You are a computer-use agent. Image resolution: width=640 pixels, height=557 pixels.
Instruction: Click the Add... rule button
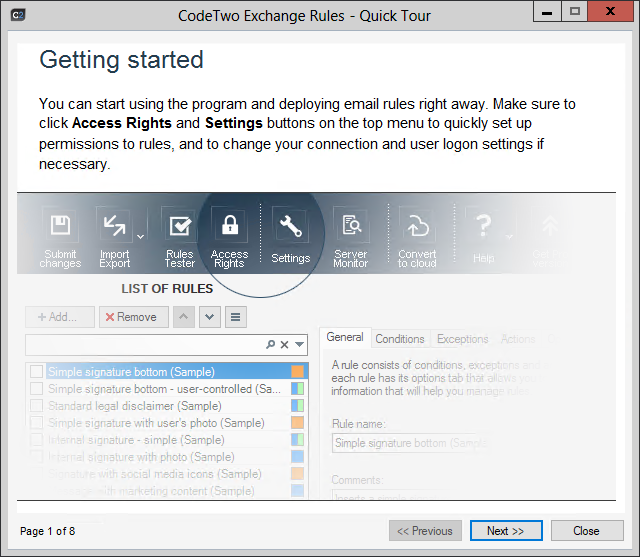60,317
